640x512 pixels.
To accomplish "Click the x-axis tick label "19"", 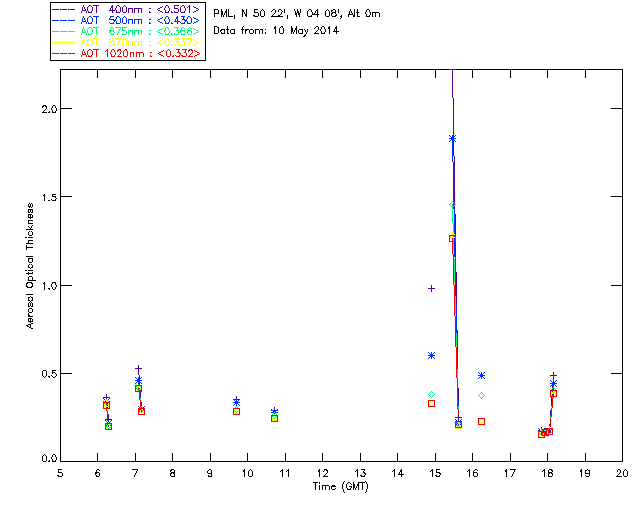I will [x=585, y=473].
